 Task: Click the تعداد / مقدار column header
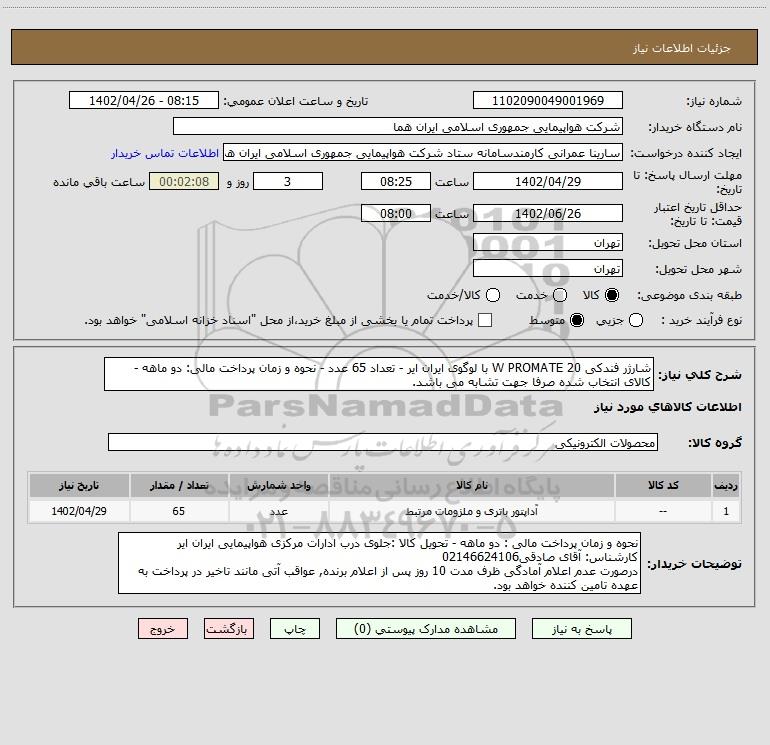click(179, 485)
